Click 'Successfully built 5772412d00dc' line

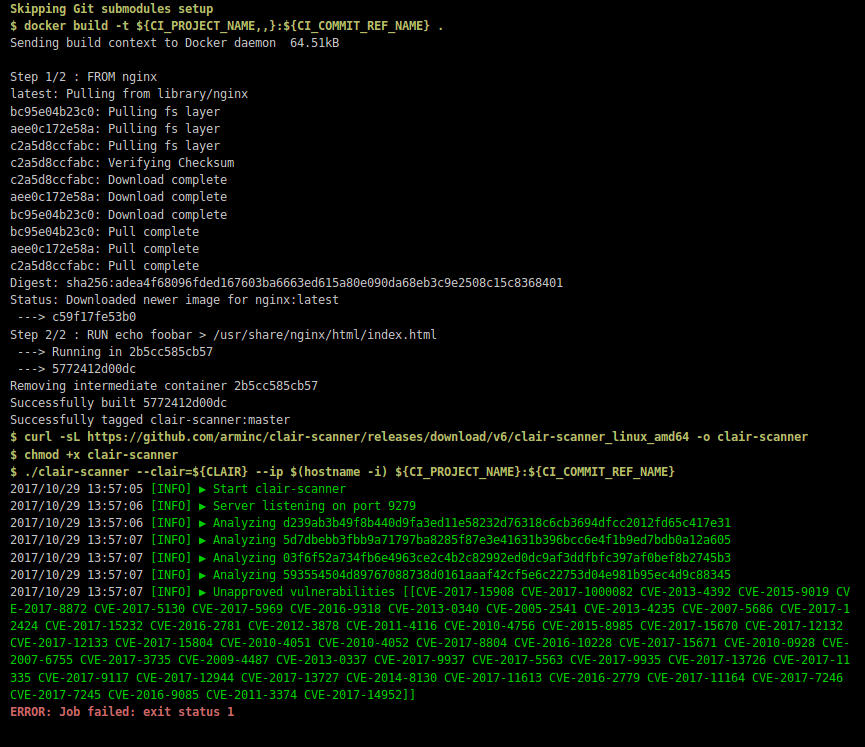click(118, 403)
